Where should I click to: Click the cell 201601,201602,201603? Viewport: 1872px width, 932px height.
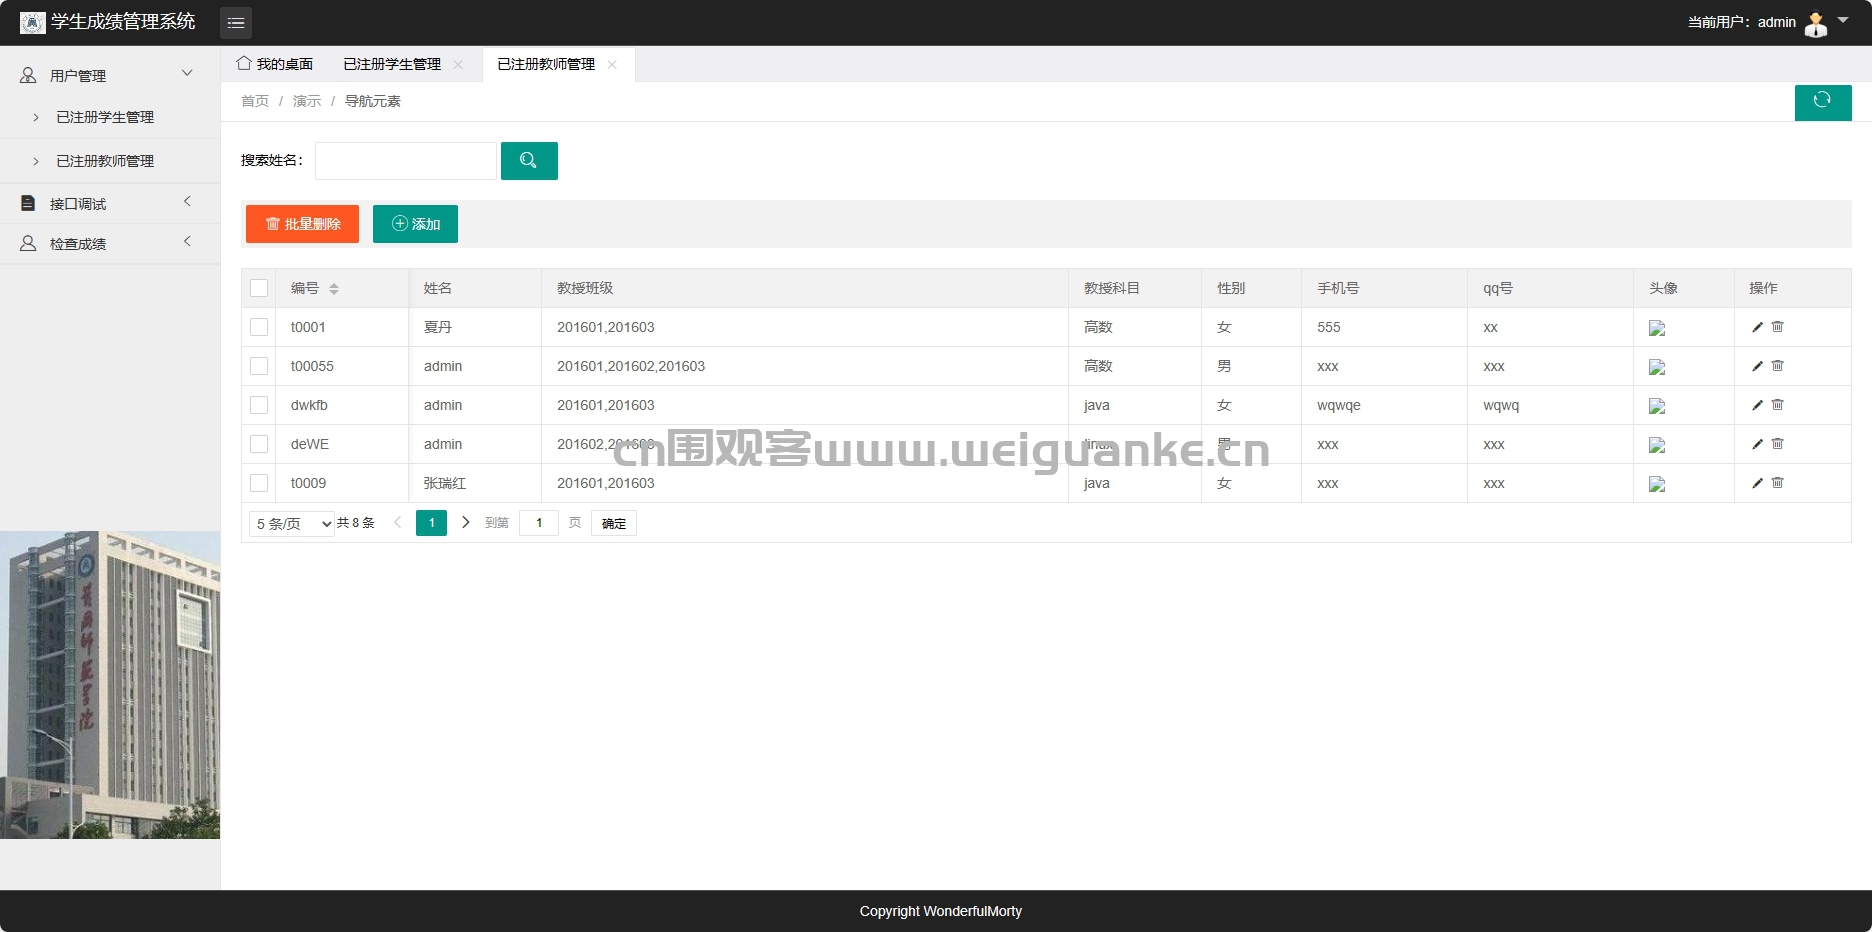pos(631,366)
